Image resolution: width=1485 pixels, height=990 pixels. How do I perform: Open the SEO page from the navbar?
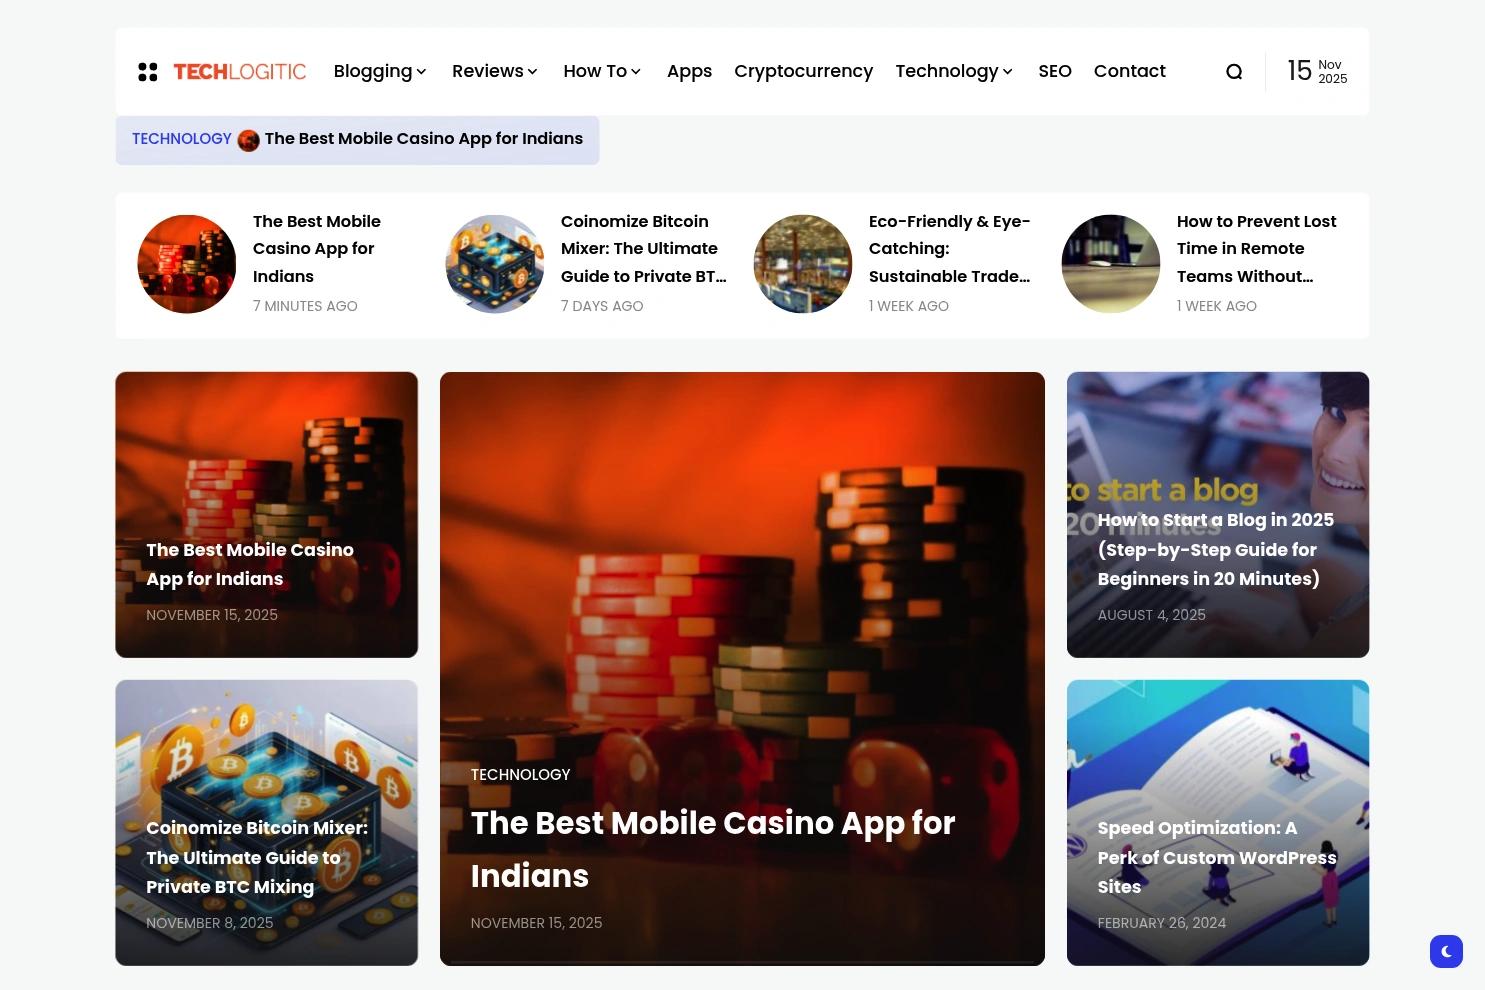coord(1055,71)
